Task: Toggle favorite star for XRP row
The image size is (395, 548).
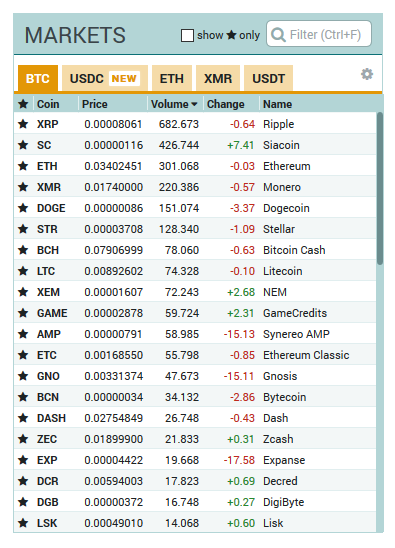Action: click(23, 124)
